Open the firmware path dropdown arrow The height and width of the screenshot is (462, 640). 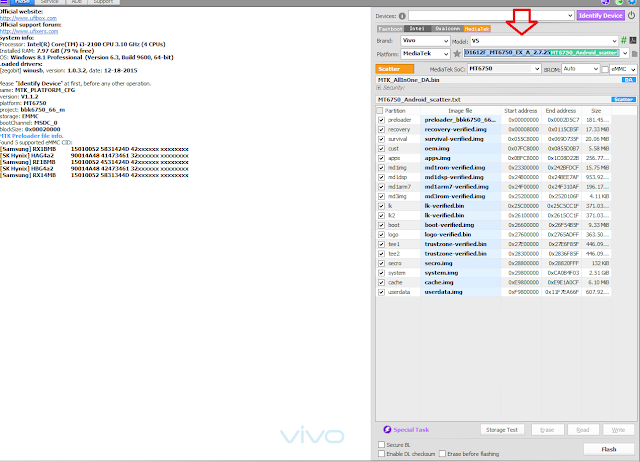[624, 53]
